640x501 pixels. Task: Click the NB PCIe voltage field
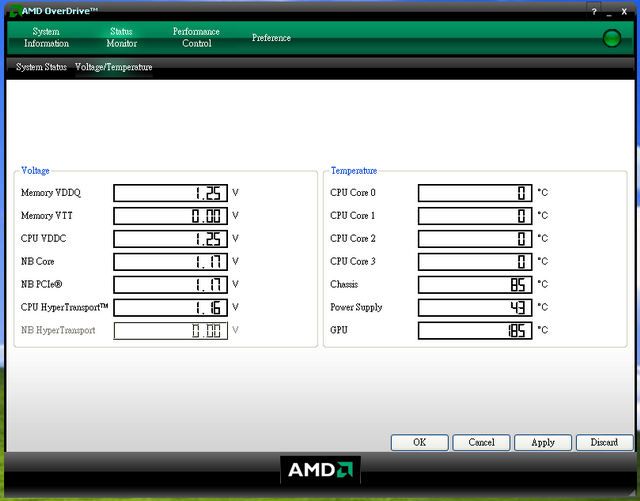coord(171,285)
